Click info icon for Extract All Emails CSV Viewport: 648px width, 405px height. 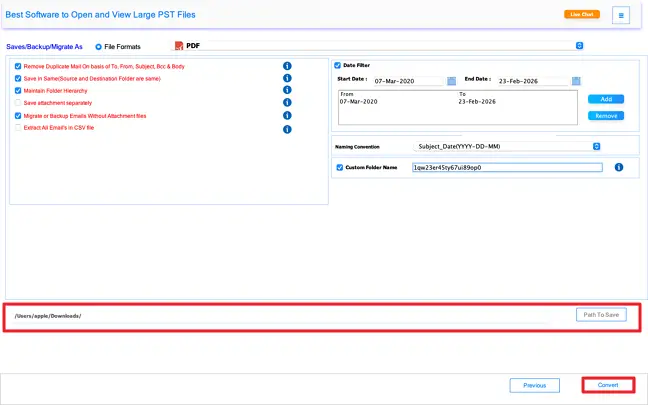(287, 128)
